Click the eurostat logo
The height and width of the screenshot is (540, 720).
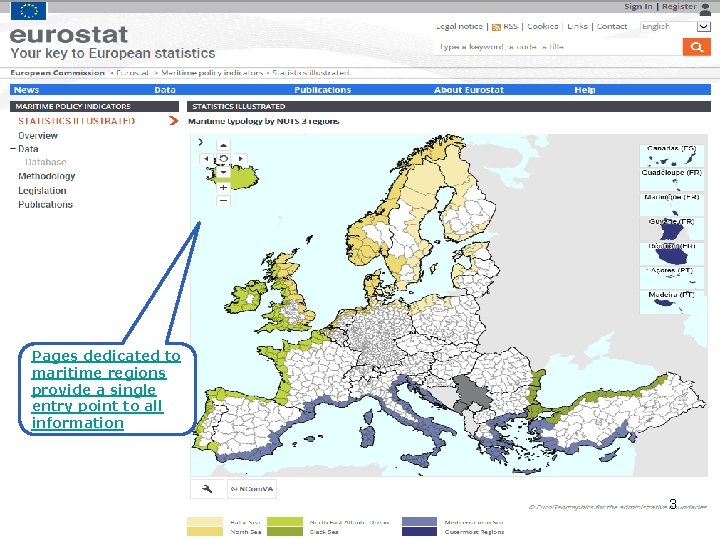tap(68, 35)
